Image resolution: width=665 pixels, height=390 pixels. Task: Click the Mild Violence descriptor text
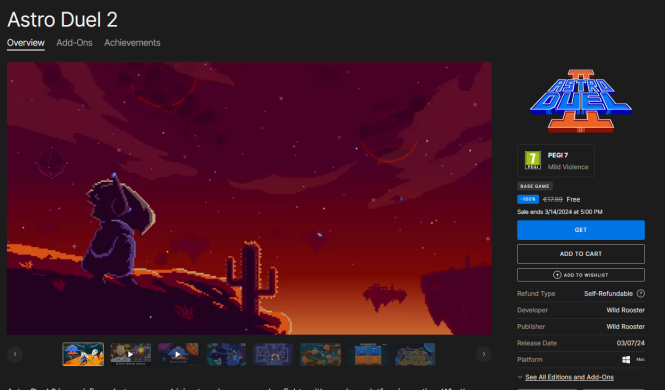(x=568, y=167)
